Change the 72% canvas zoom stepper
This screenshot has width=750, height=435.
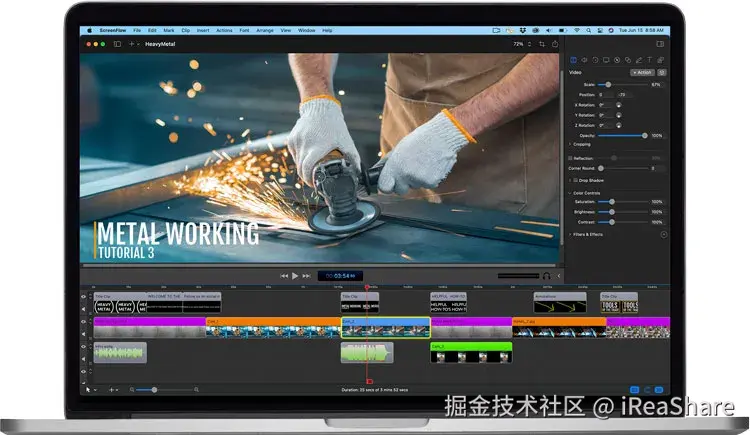[529, 44]
